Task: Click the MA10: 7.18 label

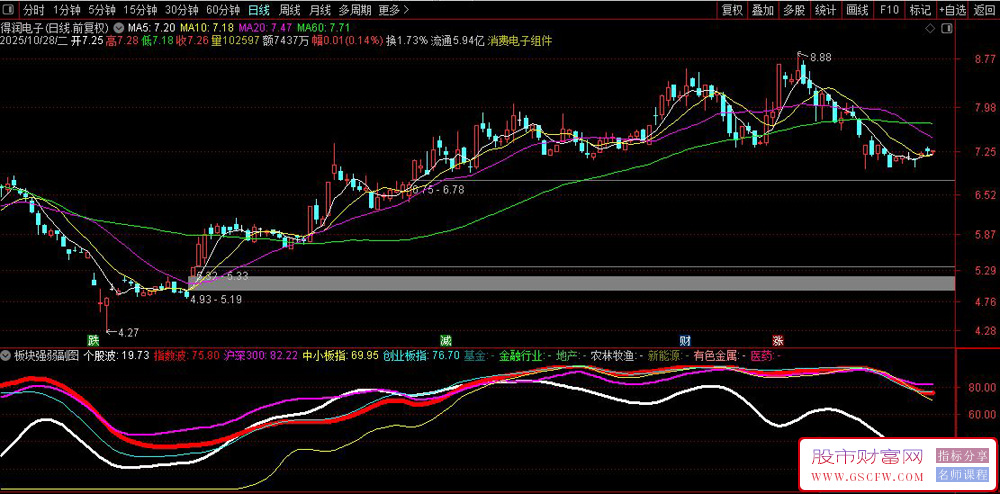Action: pos(206,28)
